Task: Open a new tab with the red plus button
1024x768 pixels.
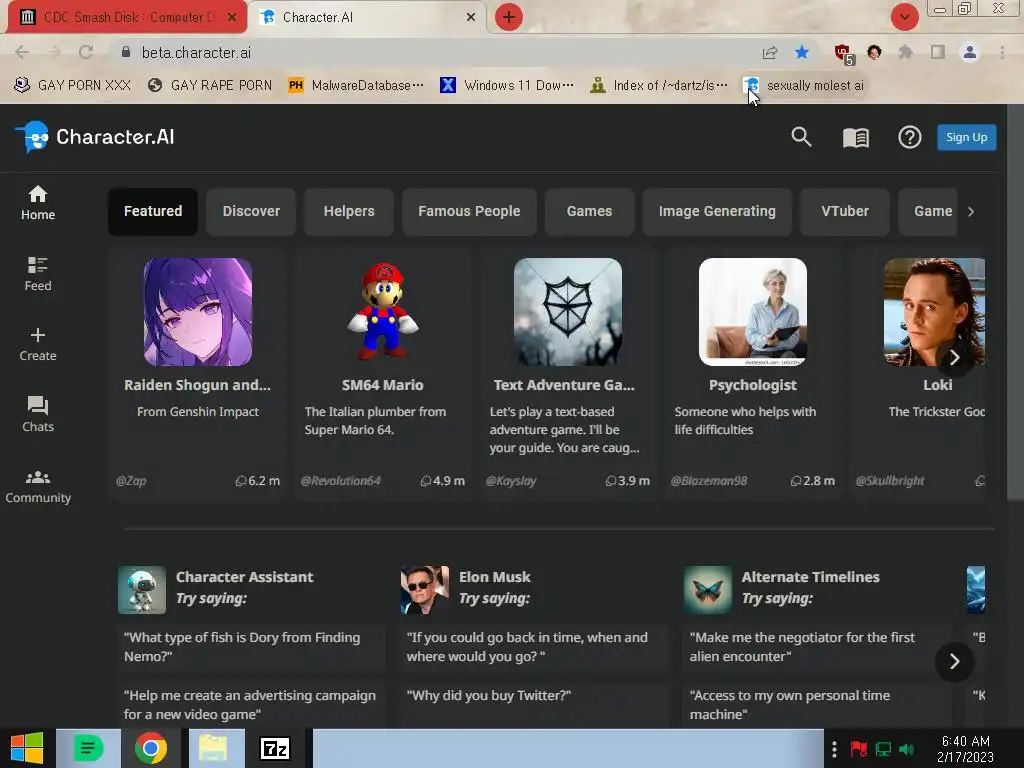Action: coord(509,17)
